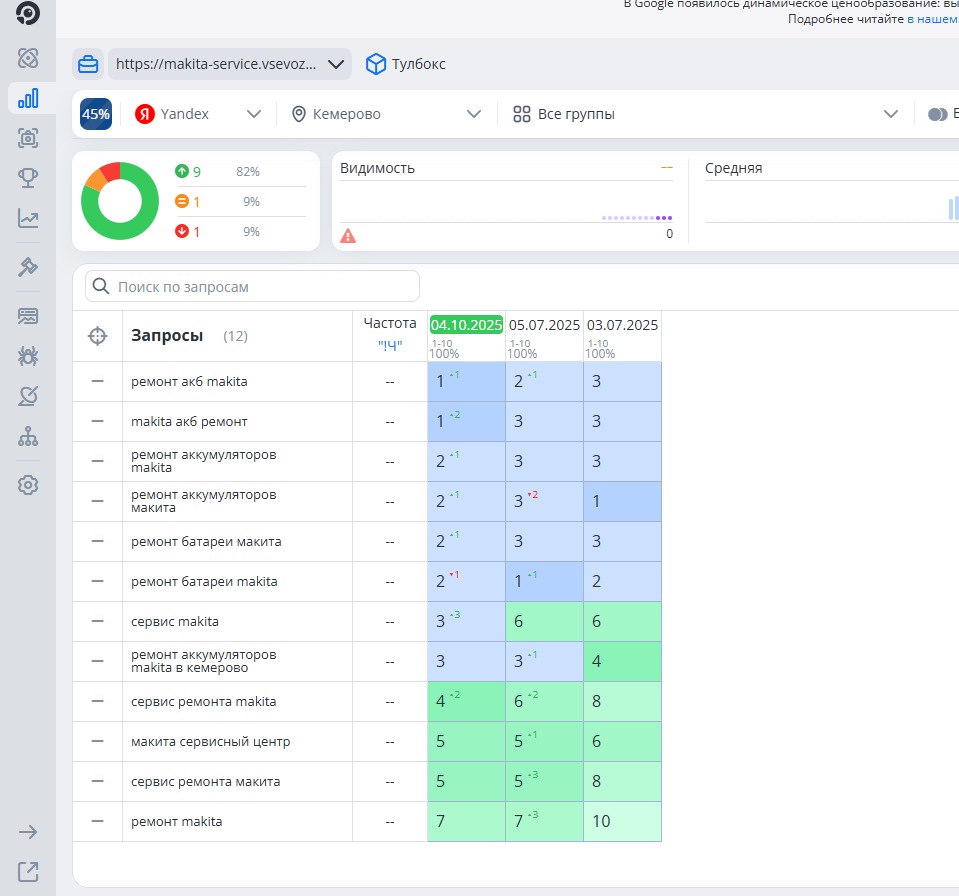Viewport: 959px width, 896px height.
Task: Select the 04.10.2025 date column header
Action: 466,325
